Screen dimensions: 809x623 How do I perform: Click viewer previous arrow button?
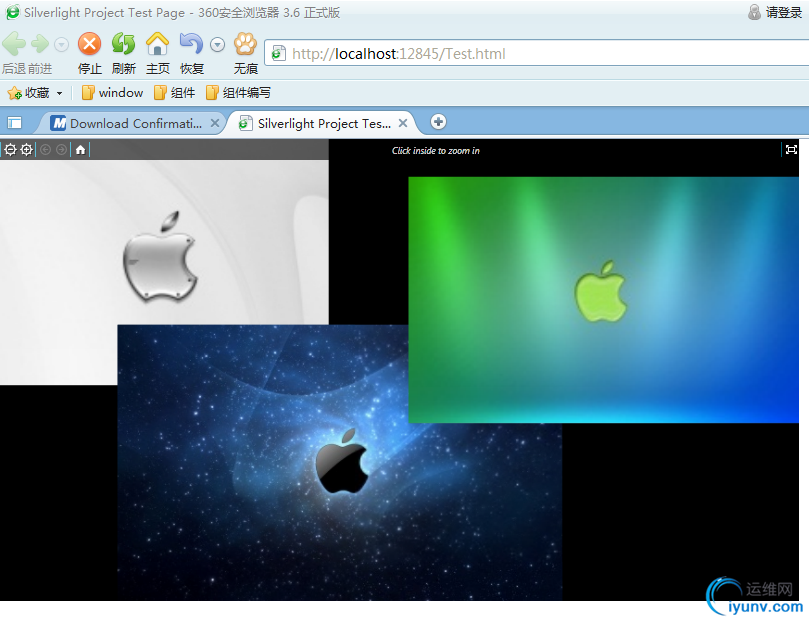click(45, 150)
